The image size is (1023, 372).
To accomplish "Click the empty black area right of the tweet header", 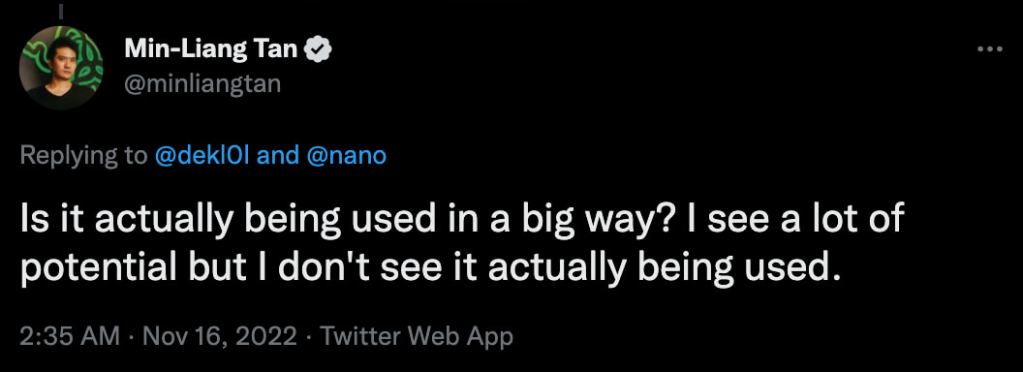I will pos(652,65).
